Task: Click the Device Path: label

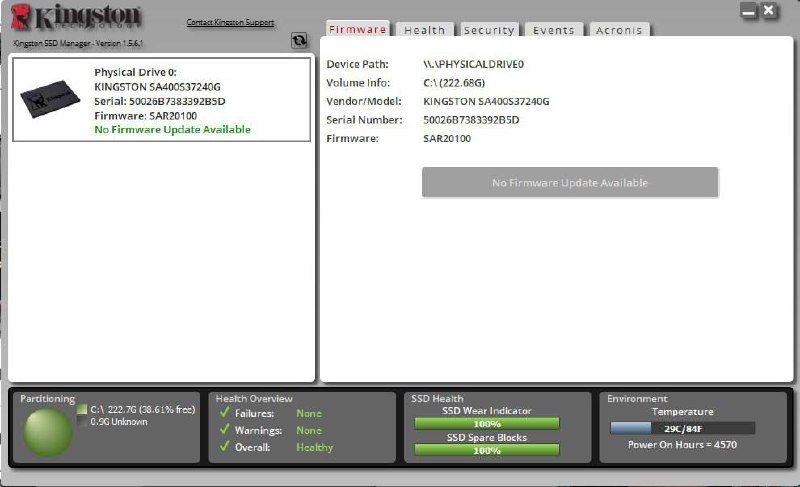Action: coord(357,64)
